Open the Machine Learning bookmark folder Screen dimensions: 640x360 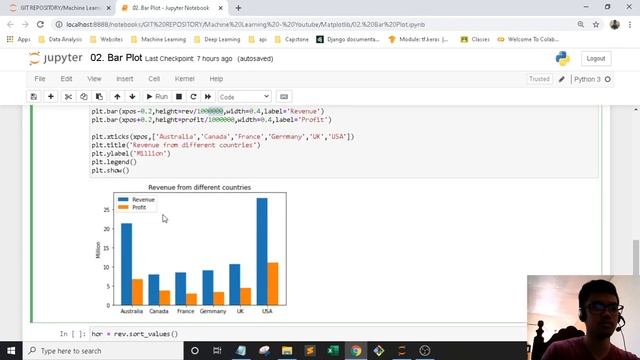click(158, 39)
